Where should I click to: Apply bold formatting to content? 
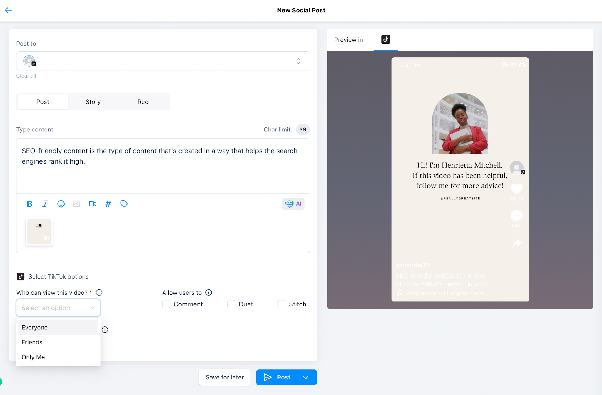pos(29,204)
